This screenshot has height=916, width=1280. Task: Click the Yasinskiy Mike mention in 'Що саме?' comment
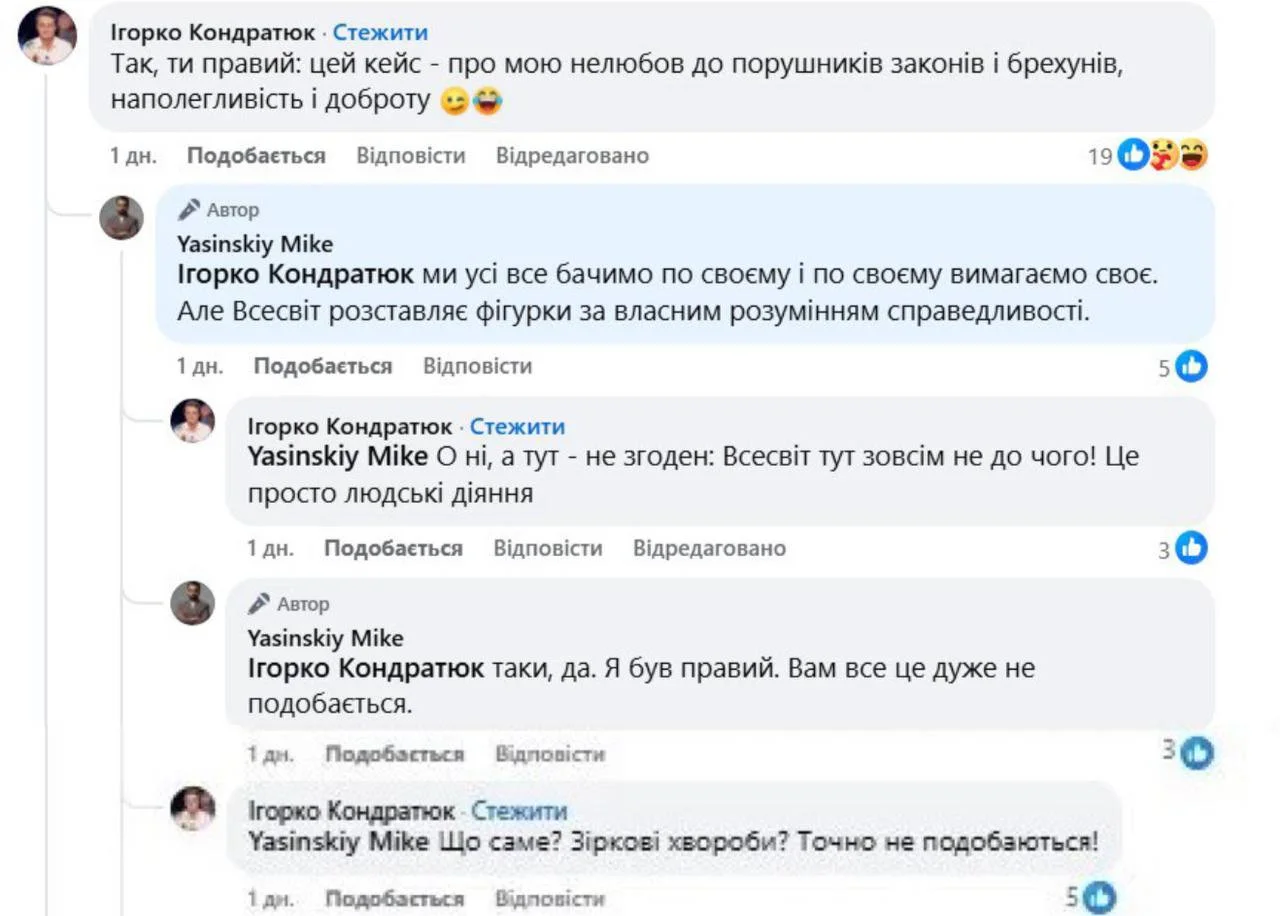click(x=339, y=842)
